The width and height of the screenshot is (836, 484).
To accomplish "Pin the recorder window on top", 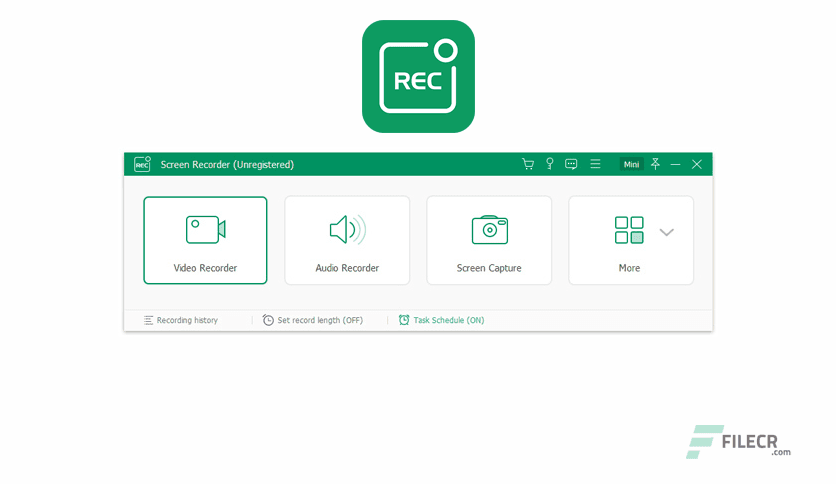I will coord(655,164).
